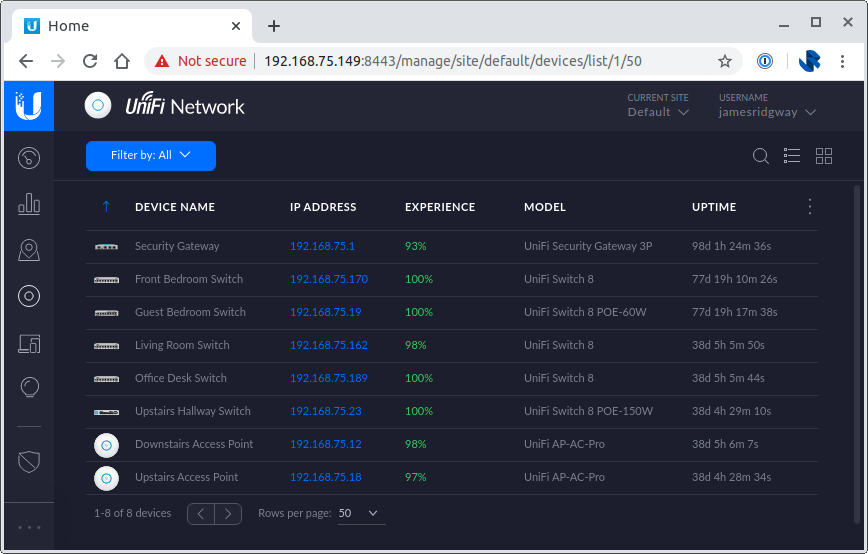Viewport: 868px width, 554px height.
Task: Sort by Device Name column
Action: click(175, 207)
